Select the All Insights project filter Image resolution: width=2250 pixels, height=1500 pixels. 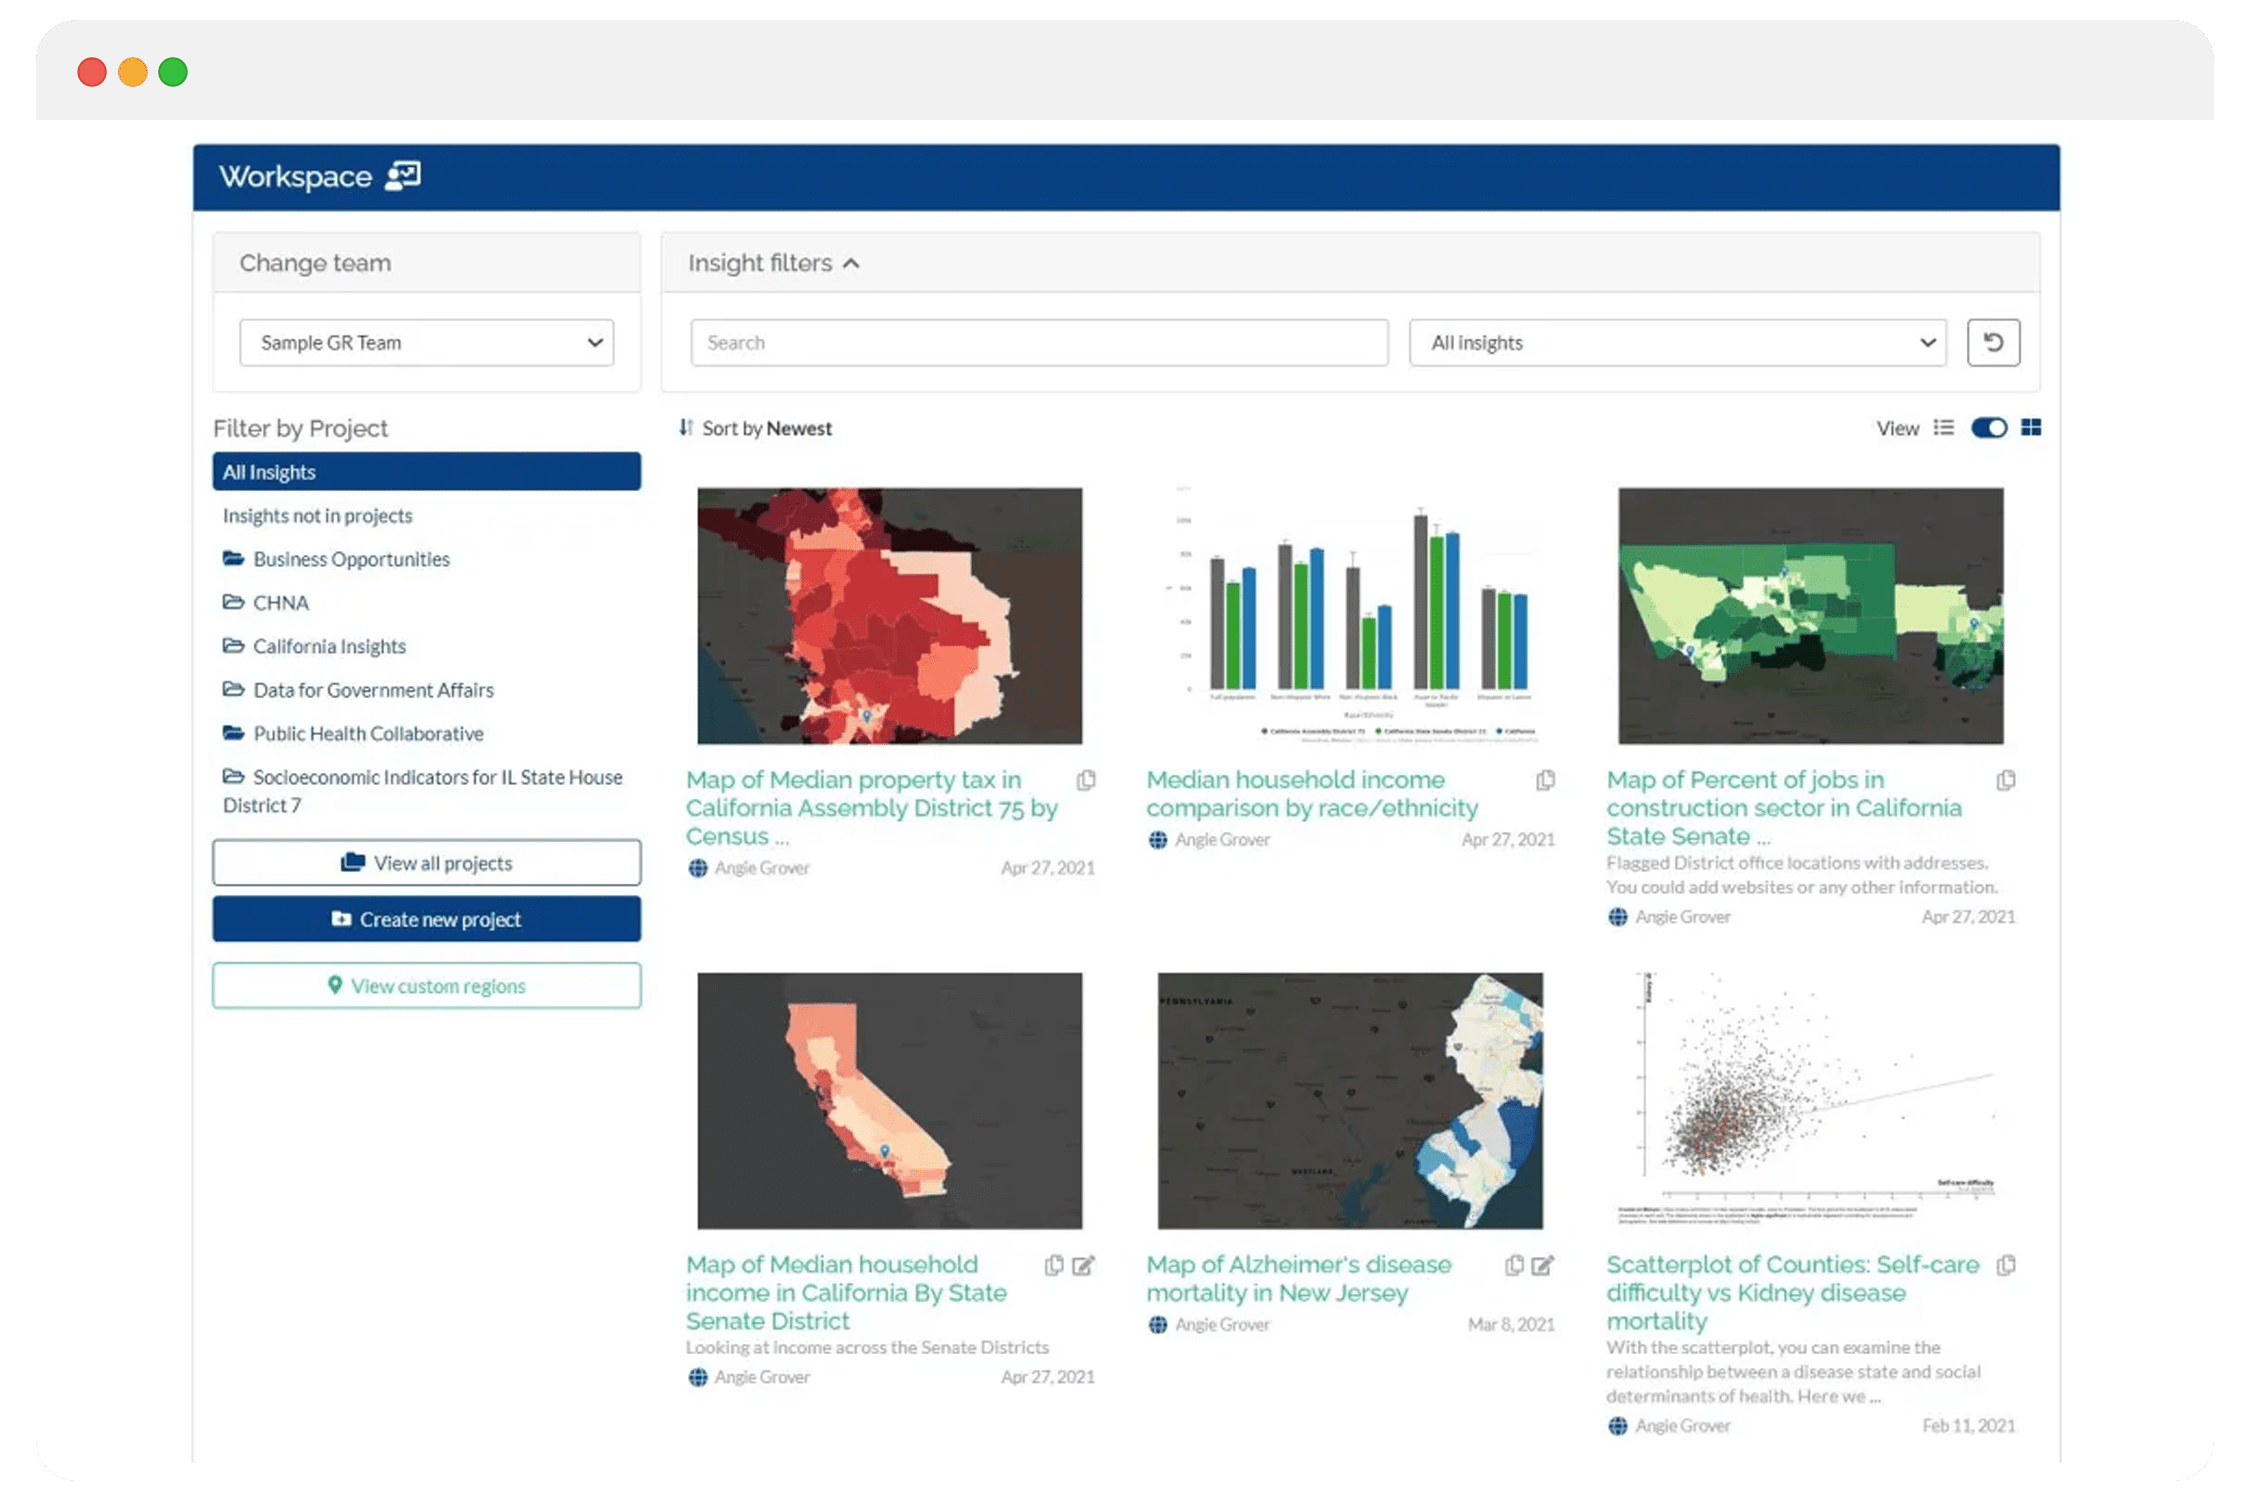(x=427, y=471)
